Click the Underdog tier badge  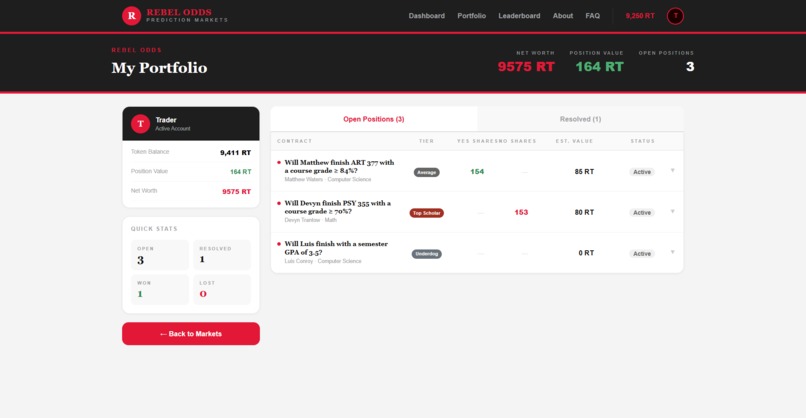coord(427,253)
